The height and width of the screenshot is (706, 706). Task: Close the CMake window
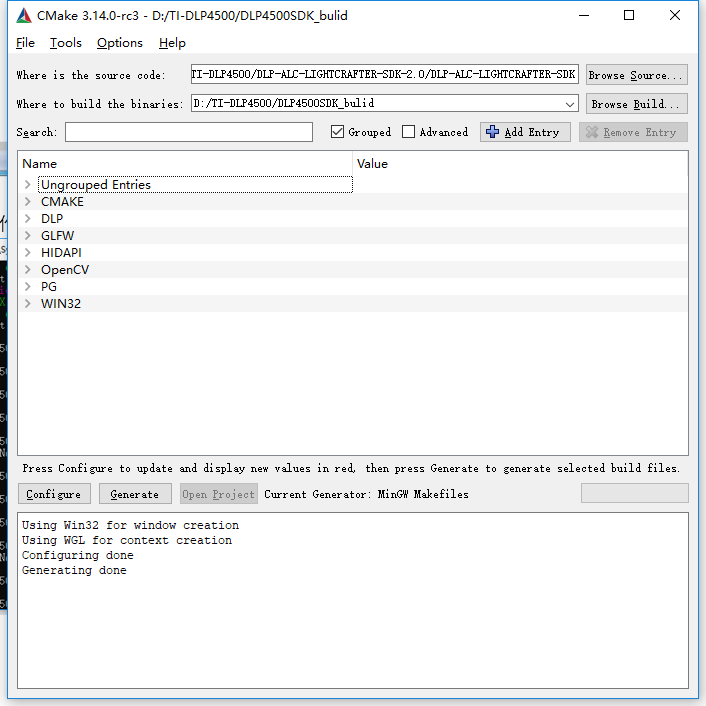[674, 15]
